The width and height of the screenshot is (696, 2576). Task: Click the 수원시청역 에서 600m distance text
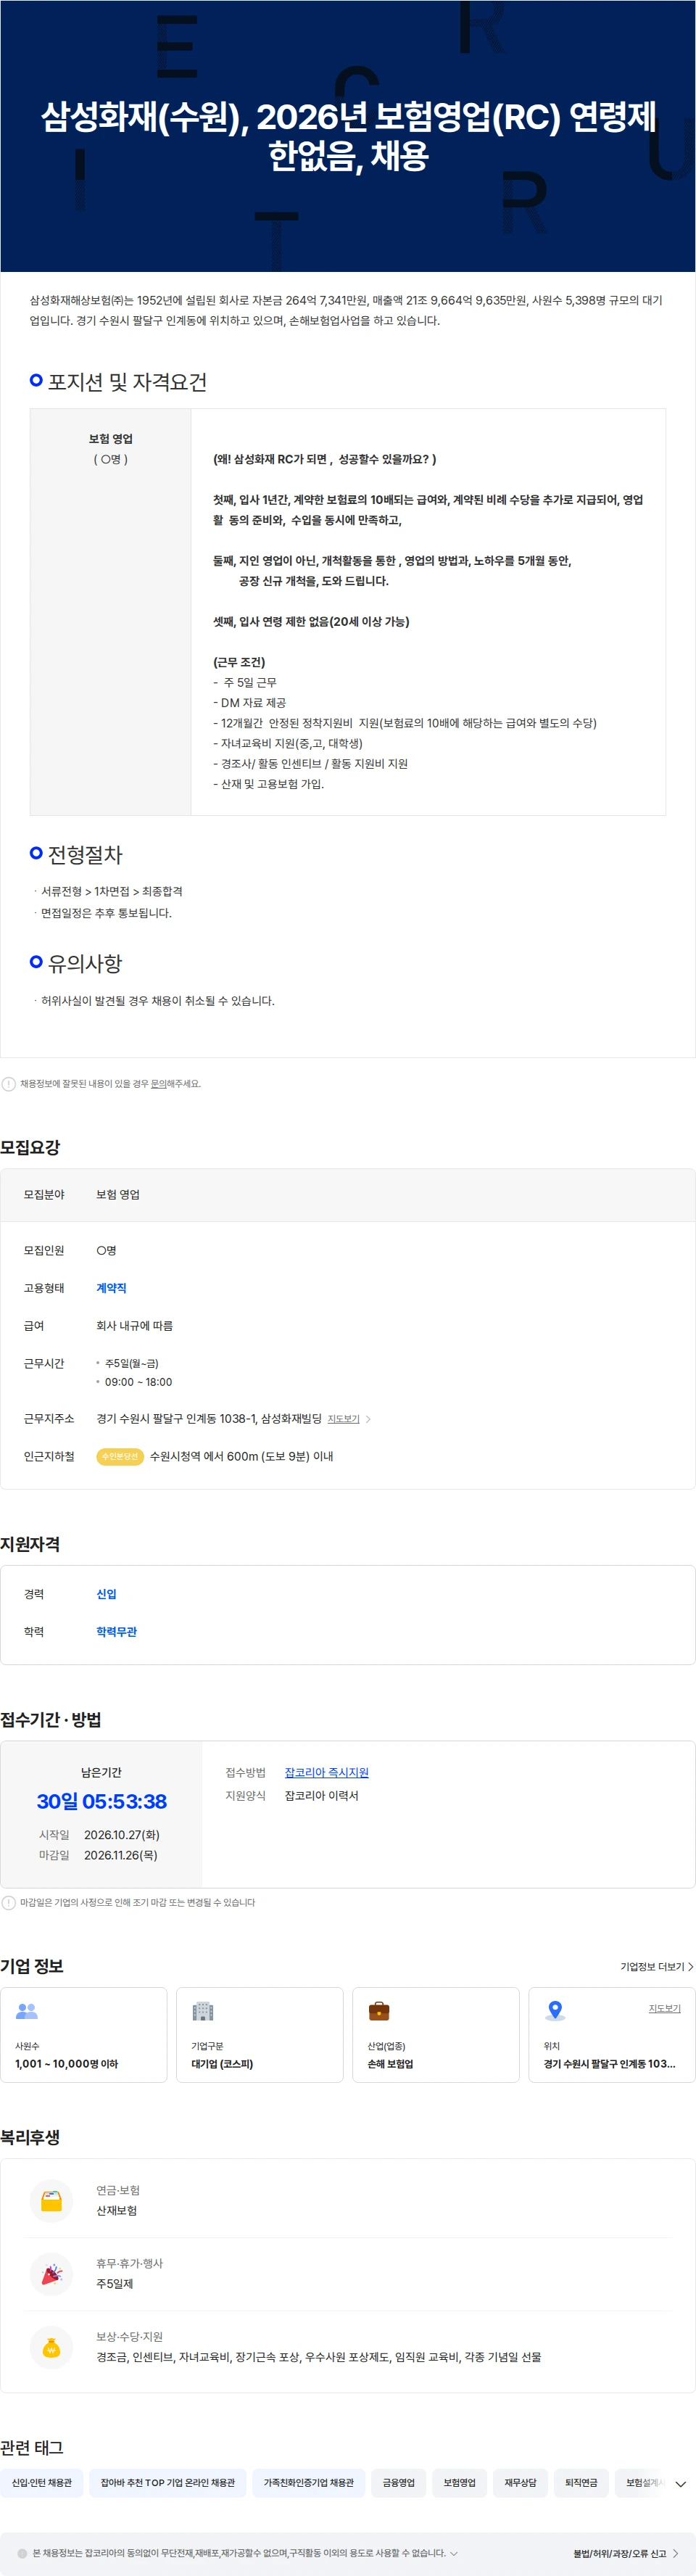[241, 1457]
